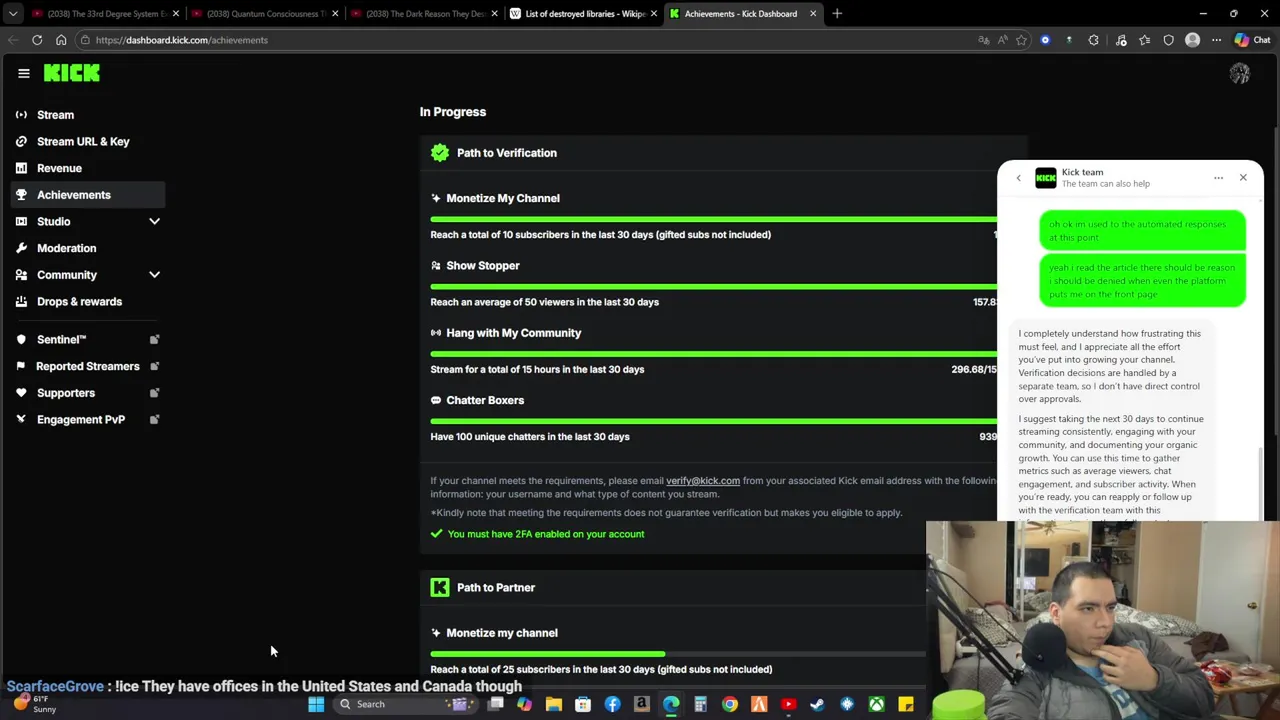
Task: Switch to List of destroyed libraries Wikipedia tab
Action: (x=583, y=14)
